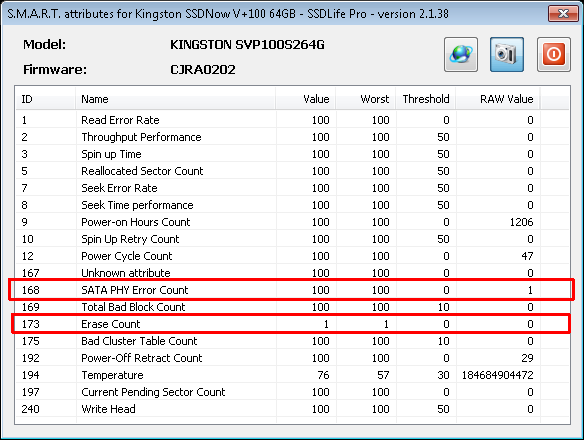Select the Current Pending Sector Count row
Viewport: 584px width, 440px height.
292,392
